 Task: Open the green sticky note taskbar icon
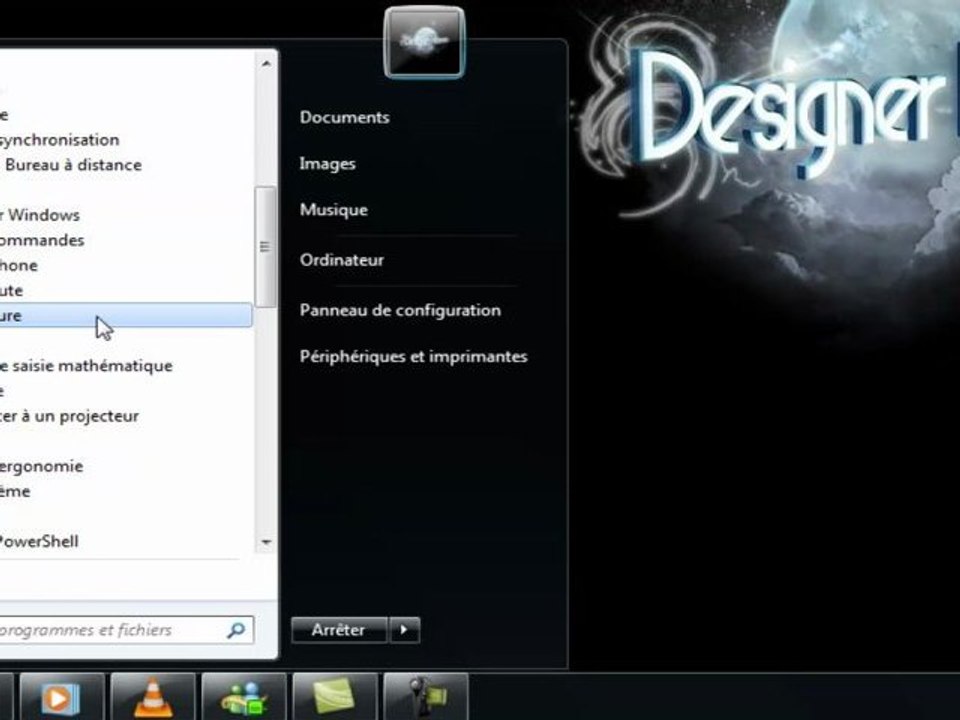pyautogui.click(x=335, y=697)
